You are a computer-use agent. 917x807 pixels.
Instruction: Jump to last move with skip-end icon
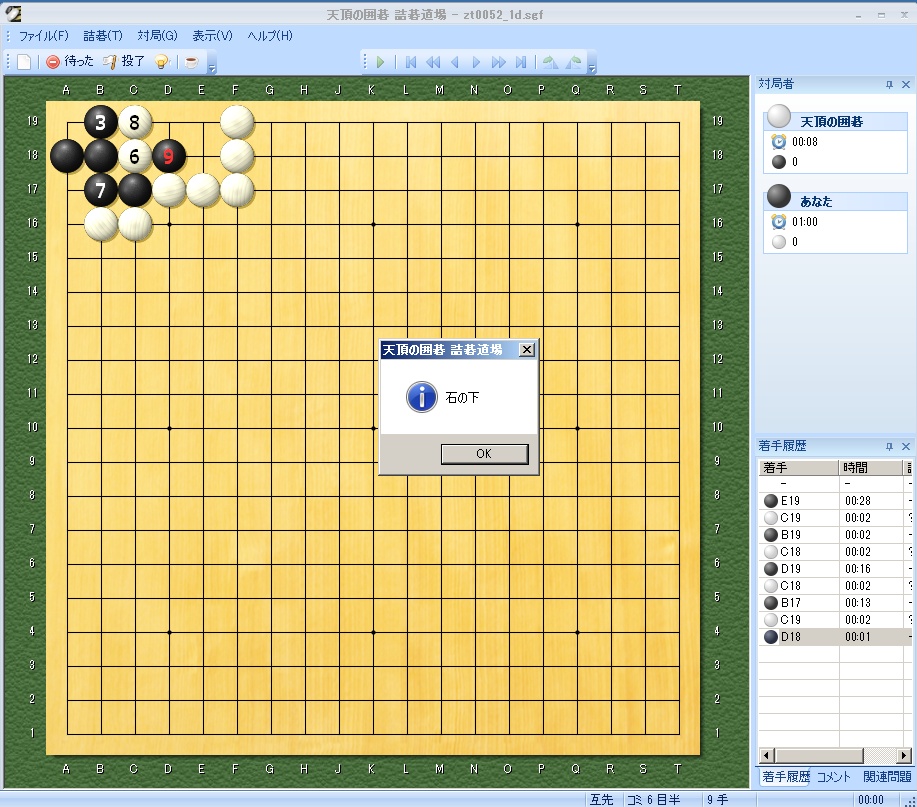[x=521, y=62]
